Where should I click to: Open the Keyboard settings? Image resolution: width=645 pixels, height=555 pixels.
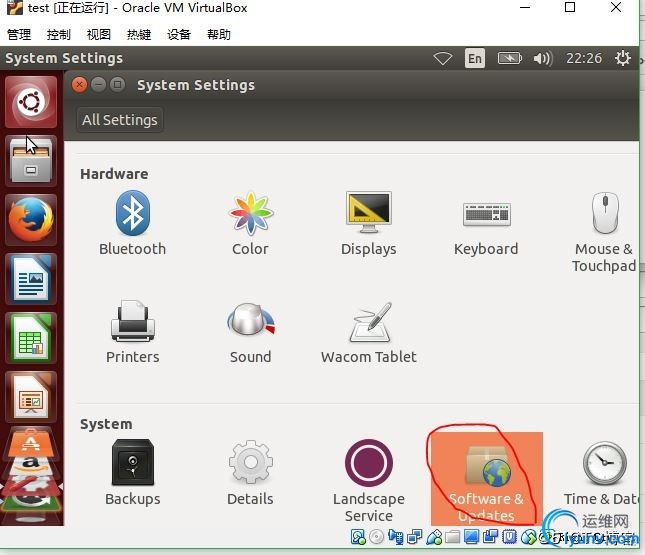pos(486,228)
